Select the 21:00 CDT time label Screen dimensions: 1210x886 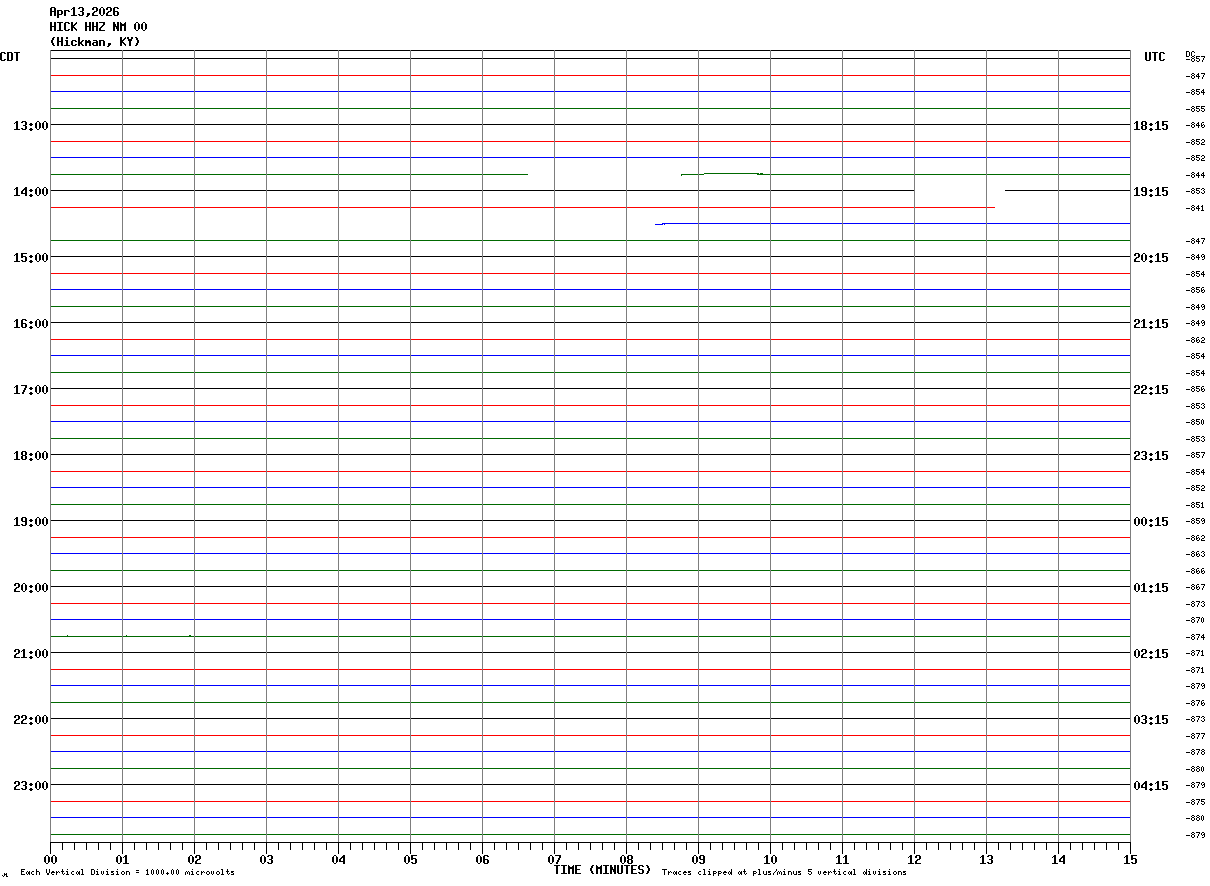point(31,653)
